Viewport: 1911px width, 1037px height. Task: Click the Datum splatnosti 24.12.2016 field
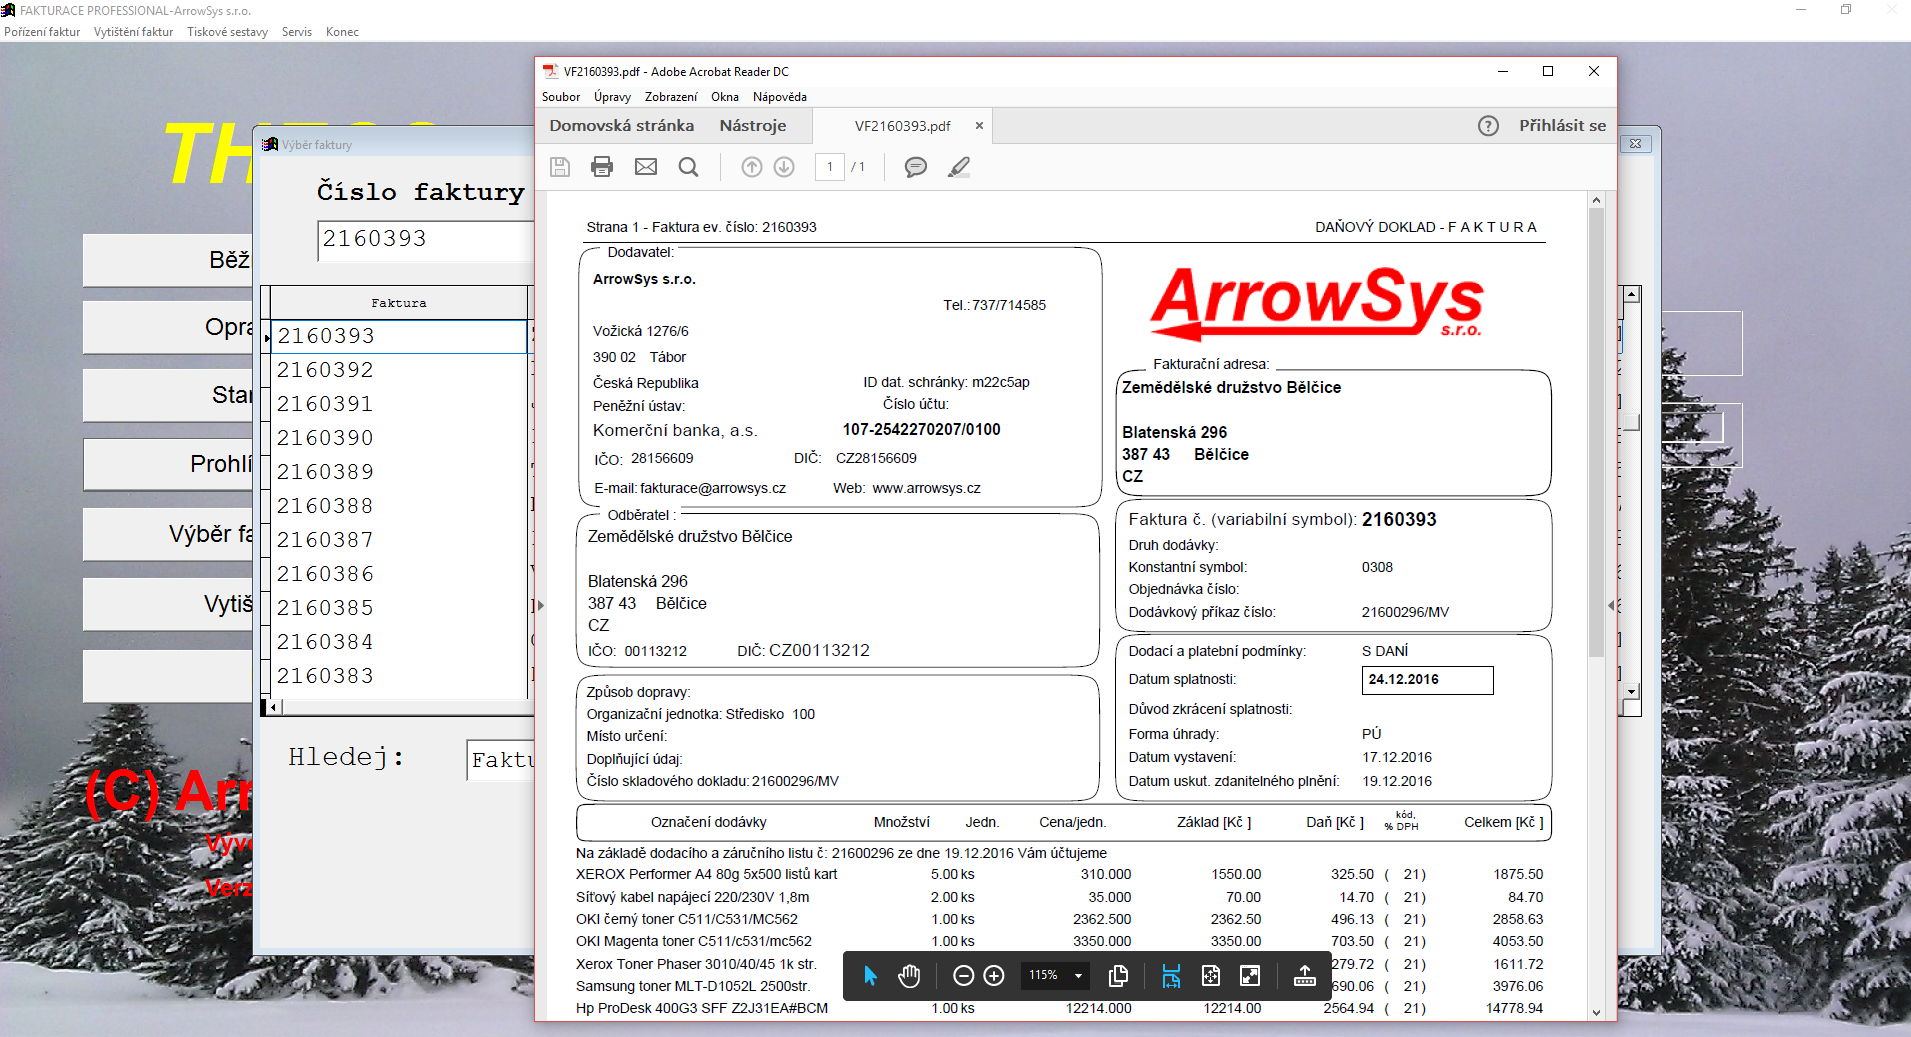[1427, 680]
